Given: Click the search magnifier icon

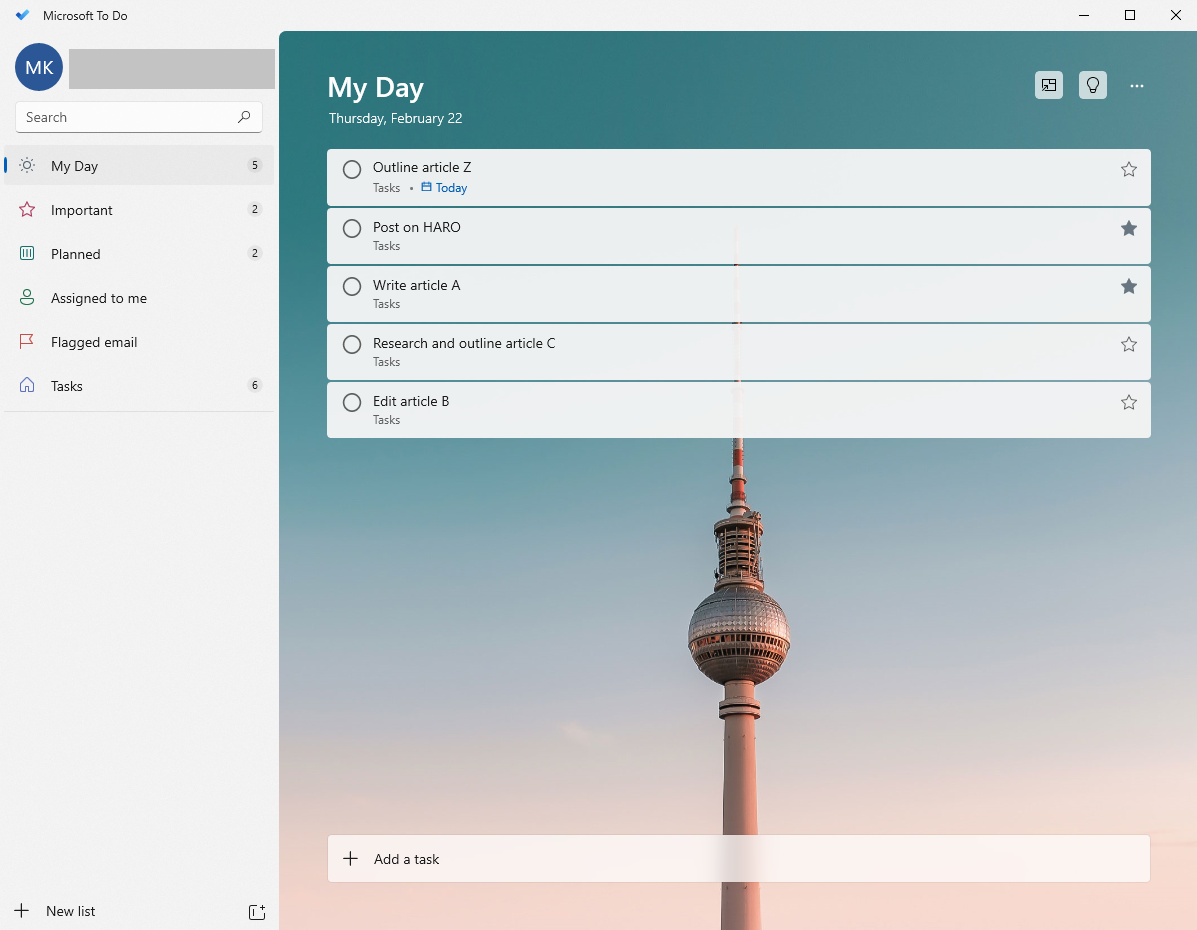Looking at the screenshot, I should (244, 117).
